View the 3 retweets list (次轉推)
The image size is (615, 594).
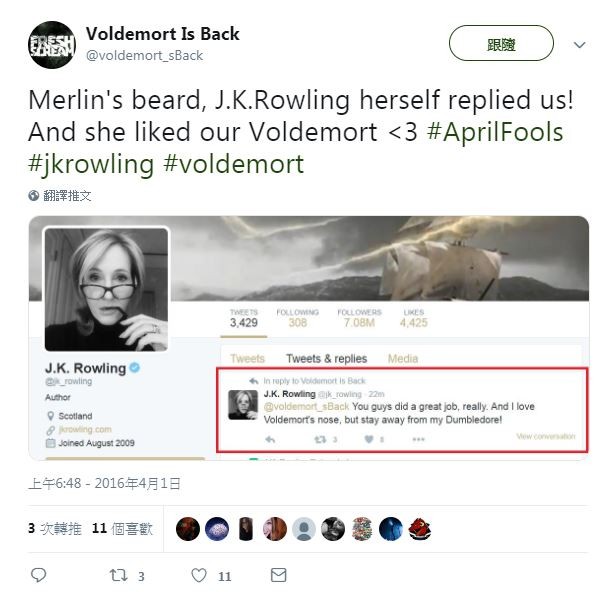[x=55, y=529]
